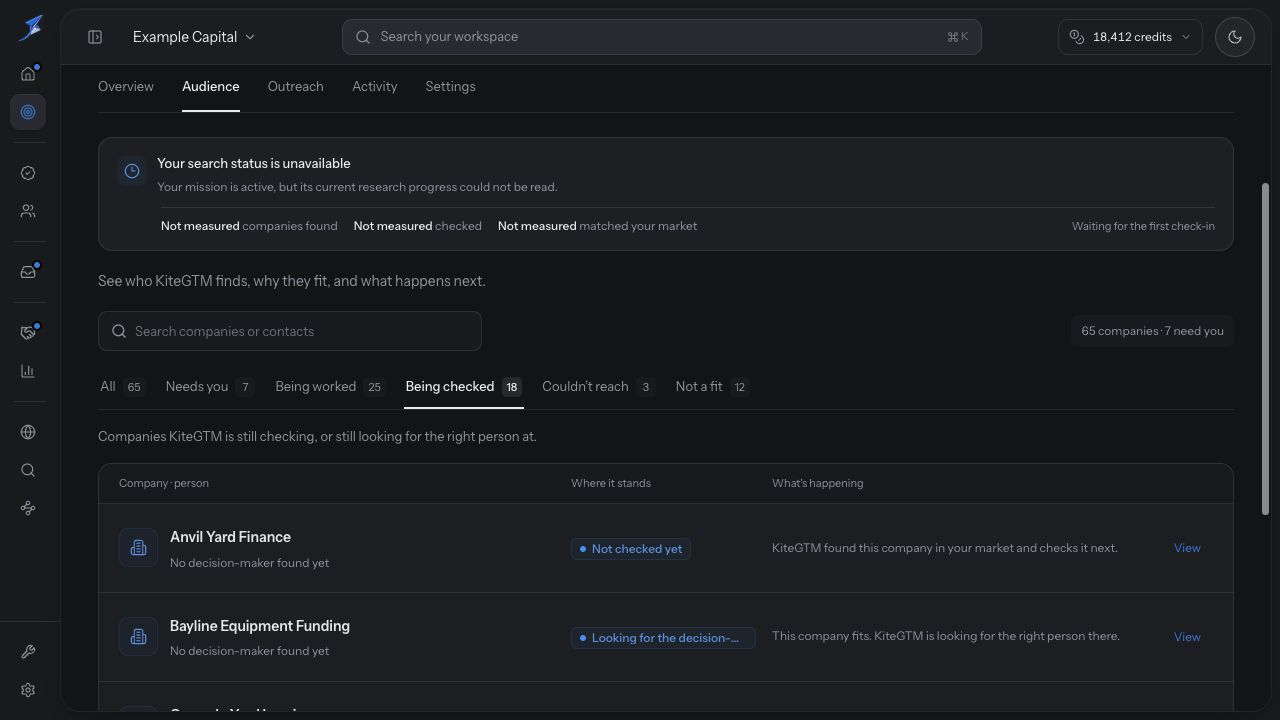This screenshot has height=720, width=1280.
Task: Select the Audience tab
Action: pyautogui.click(x=211, y=87)
